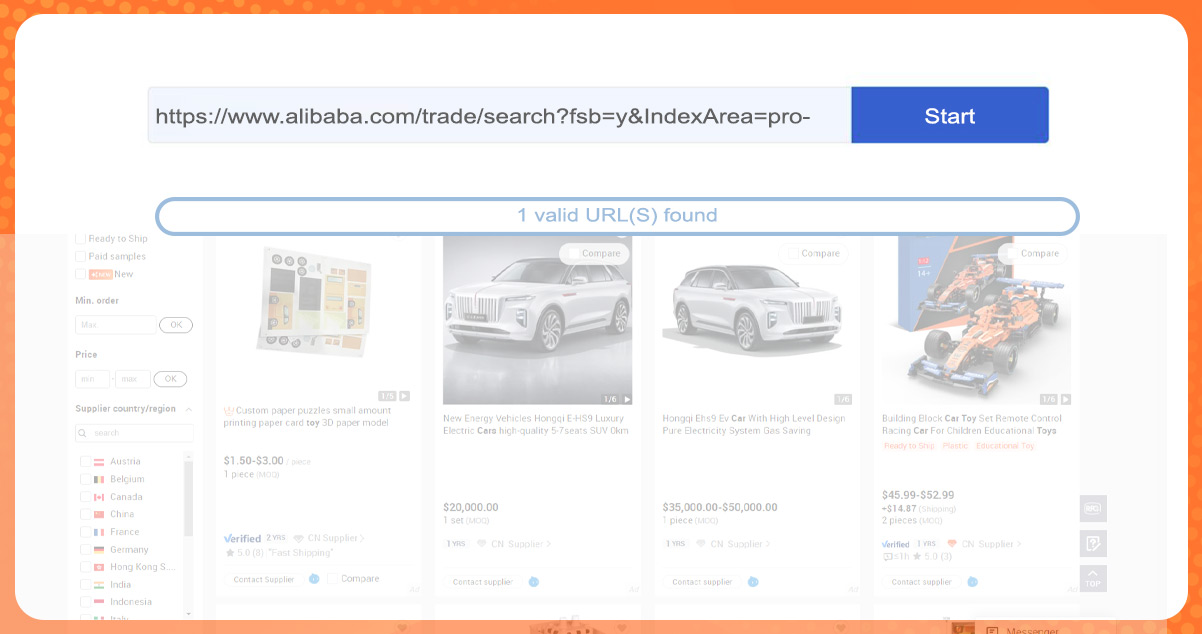The width and height of the screenshot is (1202, 634).
Task: Open CN Supplier link on paper puzzle listing
Action: [x=336, y=538]
